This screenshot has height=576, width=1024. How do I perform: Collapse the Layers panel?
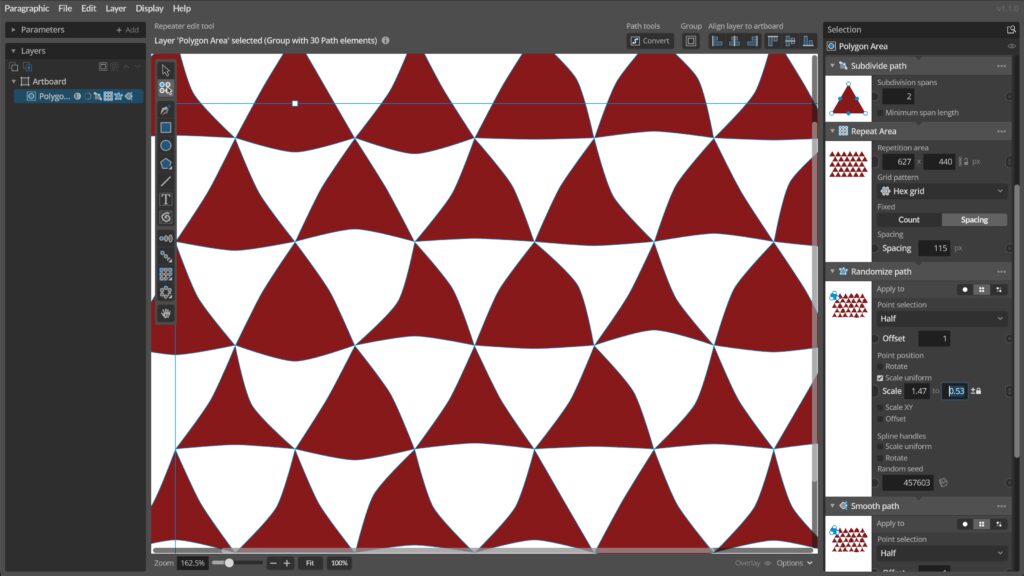click(13, 51)
